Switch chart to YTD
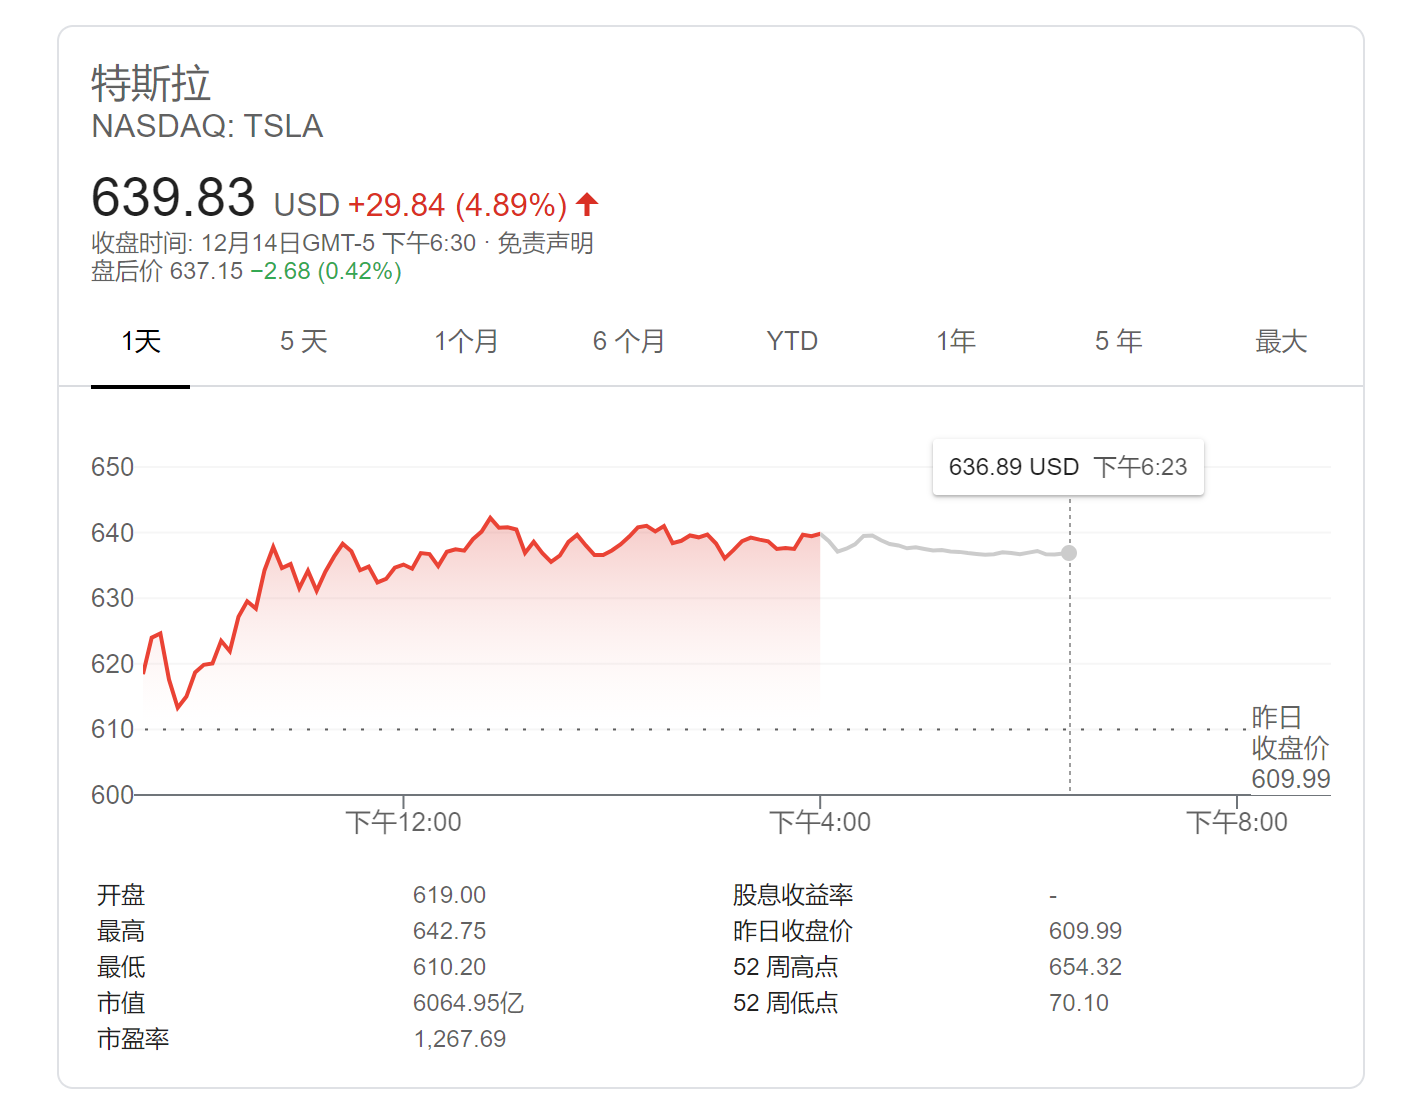This screenshot has width=1405, height=1113. pos(792,342)
